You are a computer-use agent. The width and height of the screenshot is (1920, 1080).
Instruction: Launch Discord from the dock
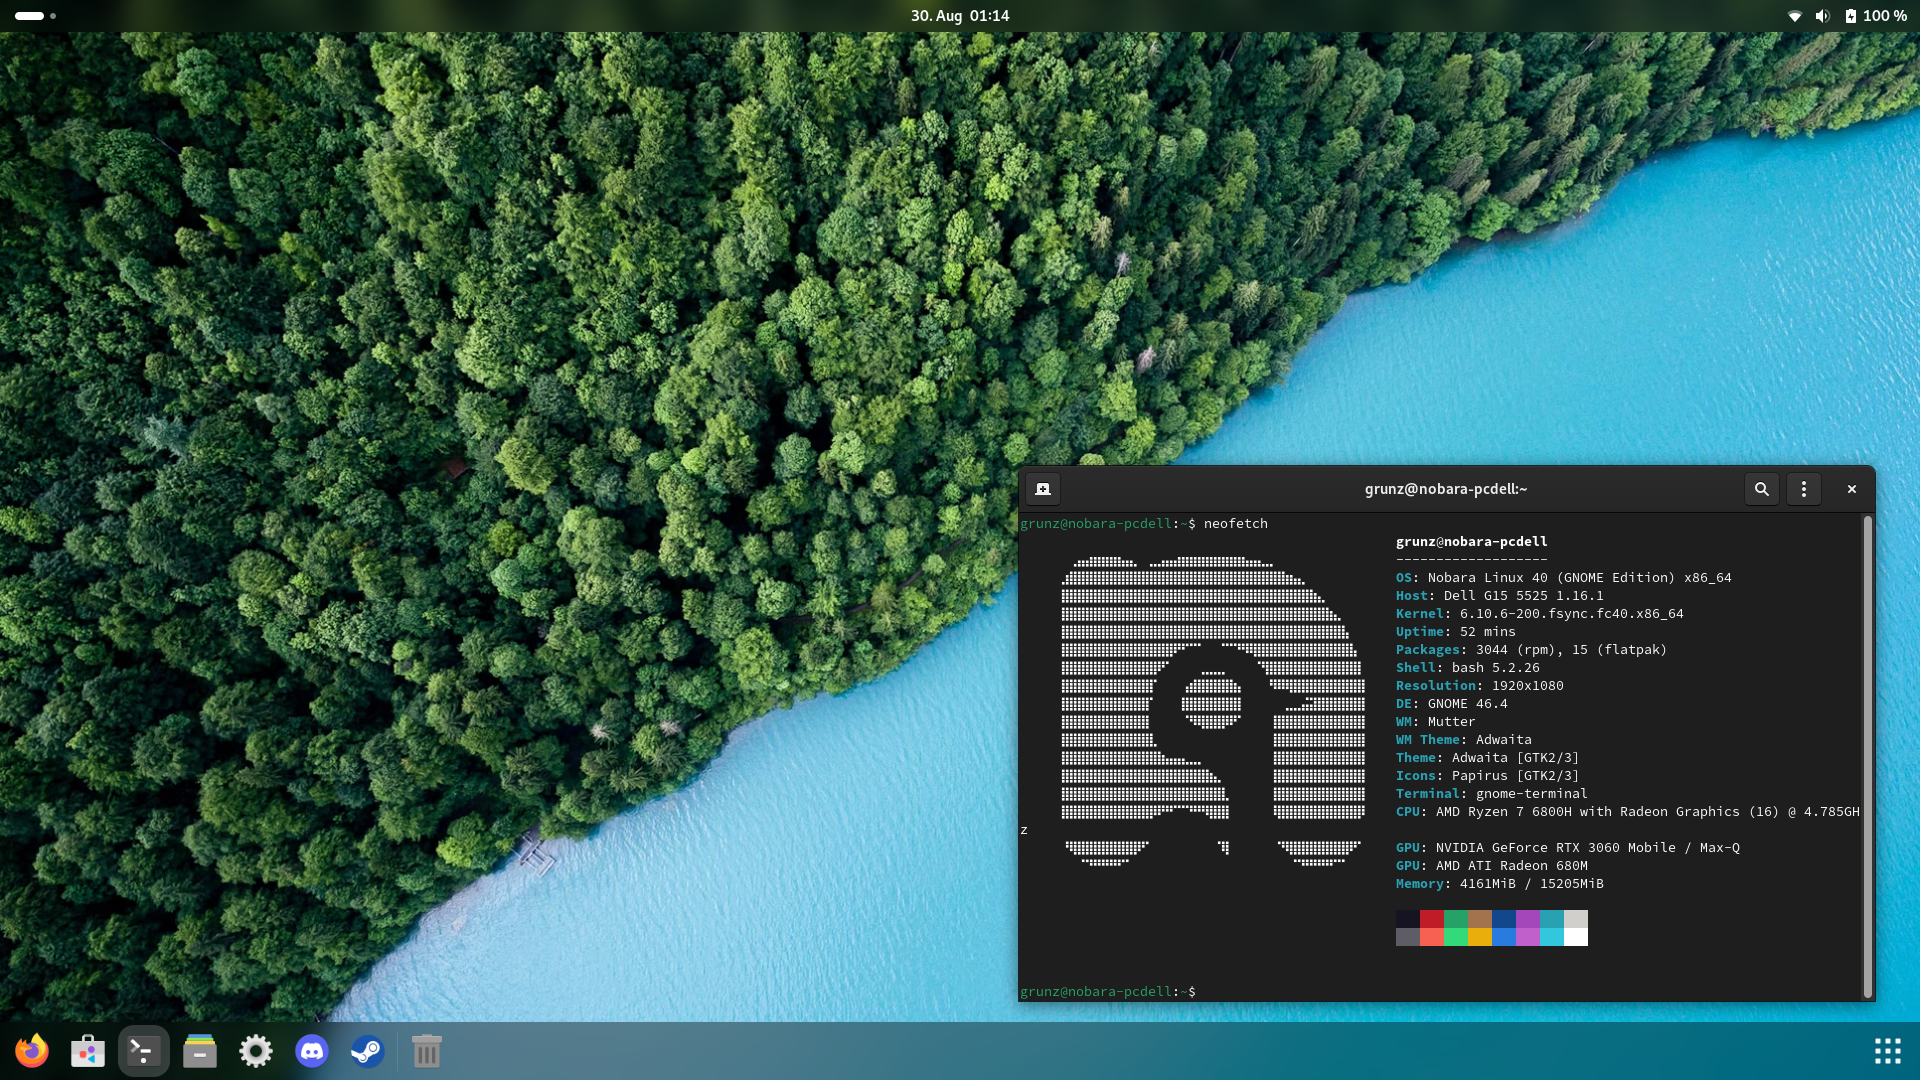[312, 1051]
